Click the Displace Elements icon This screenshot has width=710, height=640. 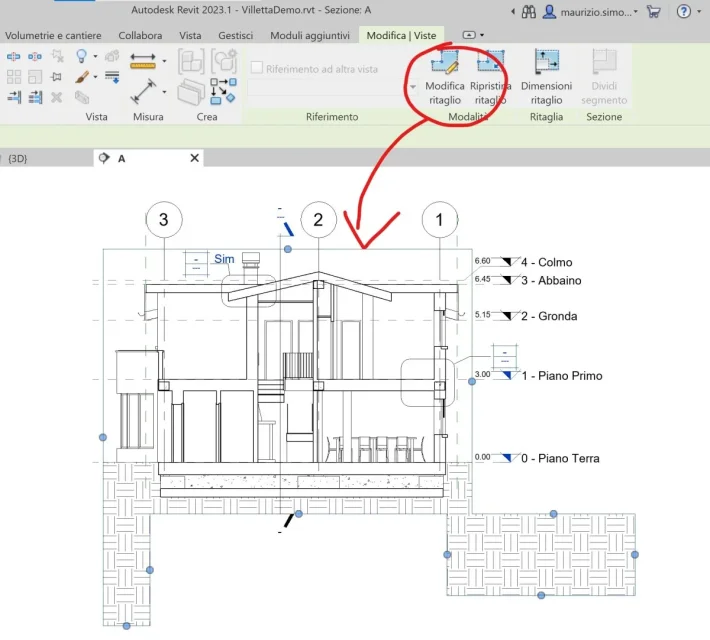(x=112, y=56)
